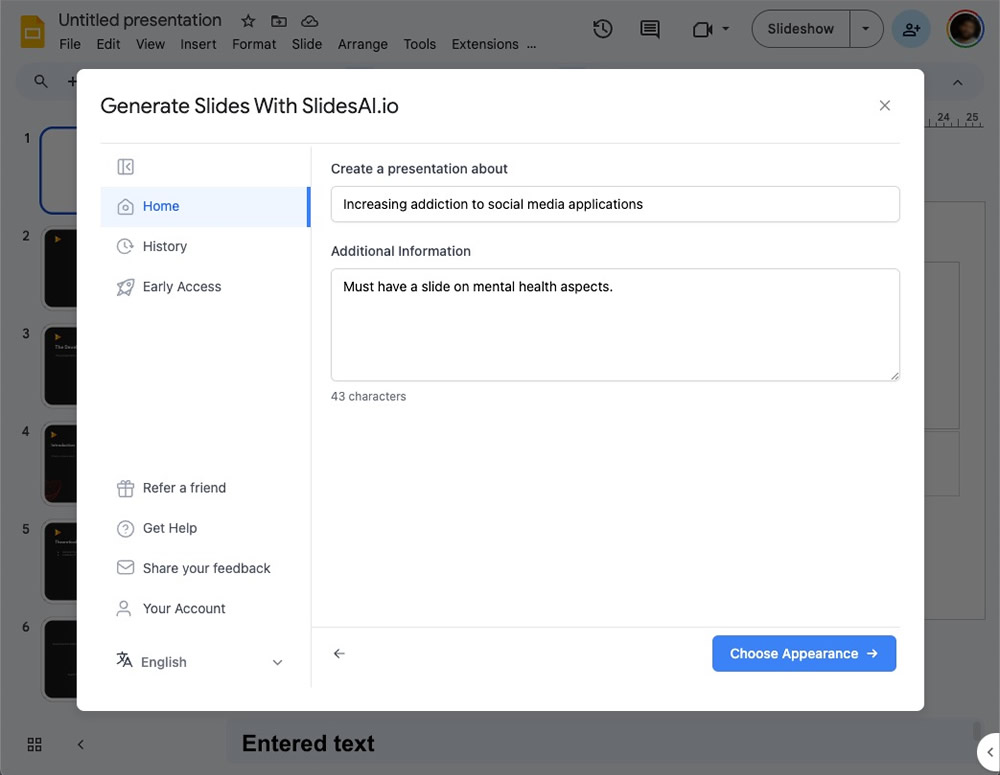Open the View menu
Image resolution: width=1000 pixels, height=775 pixels.
(x=151, y=44)
